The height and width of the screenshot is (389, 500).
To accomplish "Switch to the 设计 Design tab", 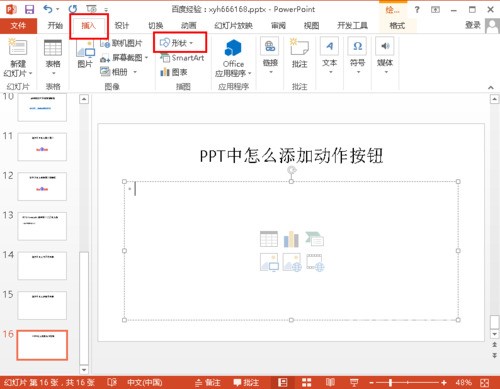I will pyautogui.click(x=122, y=26).
